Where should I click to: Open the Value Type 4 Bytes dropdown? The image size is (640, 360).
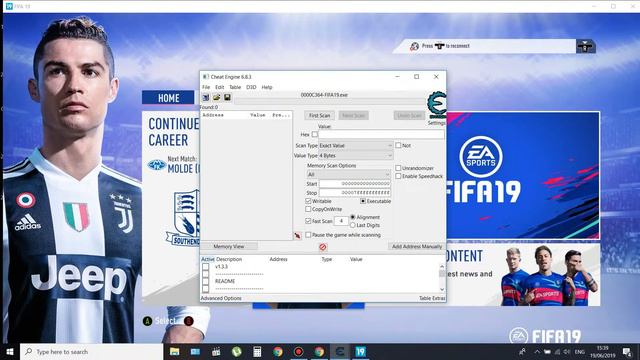[355, 156]
